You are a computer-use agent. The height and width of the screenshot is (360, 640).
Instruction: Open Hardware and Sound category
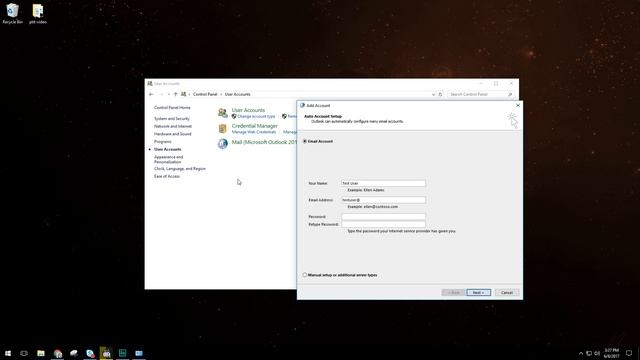pyautogui.click(x=172, y=134)
